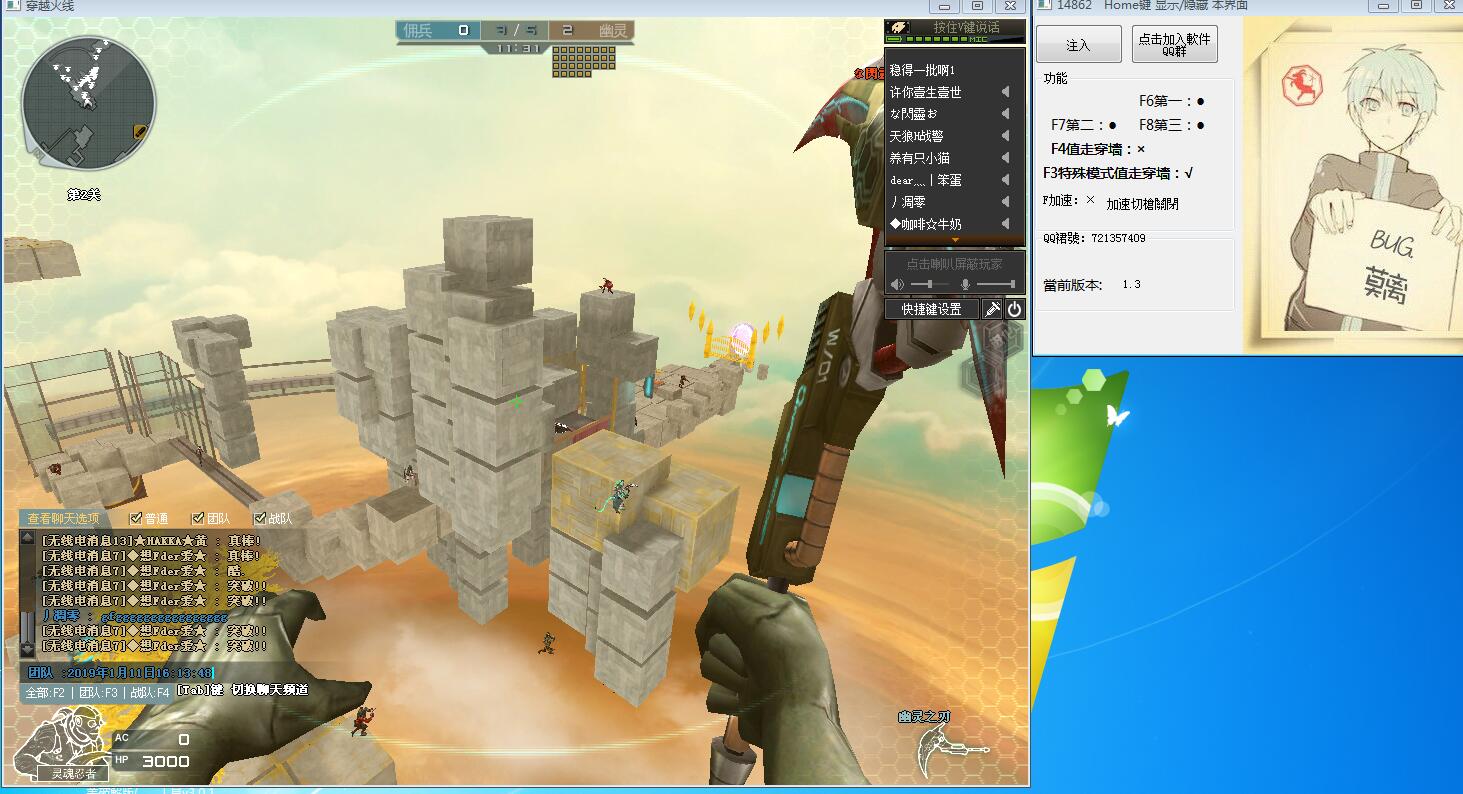Click the 注入 inject button
This screenshot has height=794, width=1463.
[x=1078, y=45]
